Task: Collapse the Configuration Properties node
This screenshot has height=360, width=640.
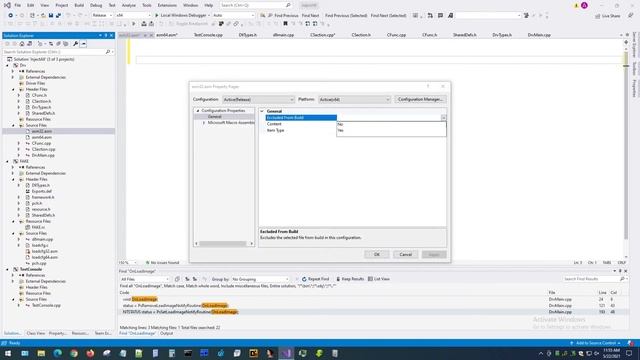Action: [198, 111]
